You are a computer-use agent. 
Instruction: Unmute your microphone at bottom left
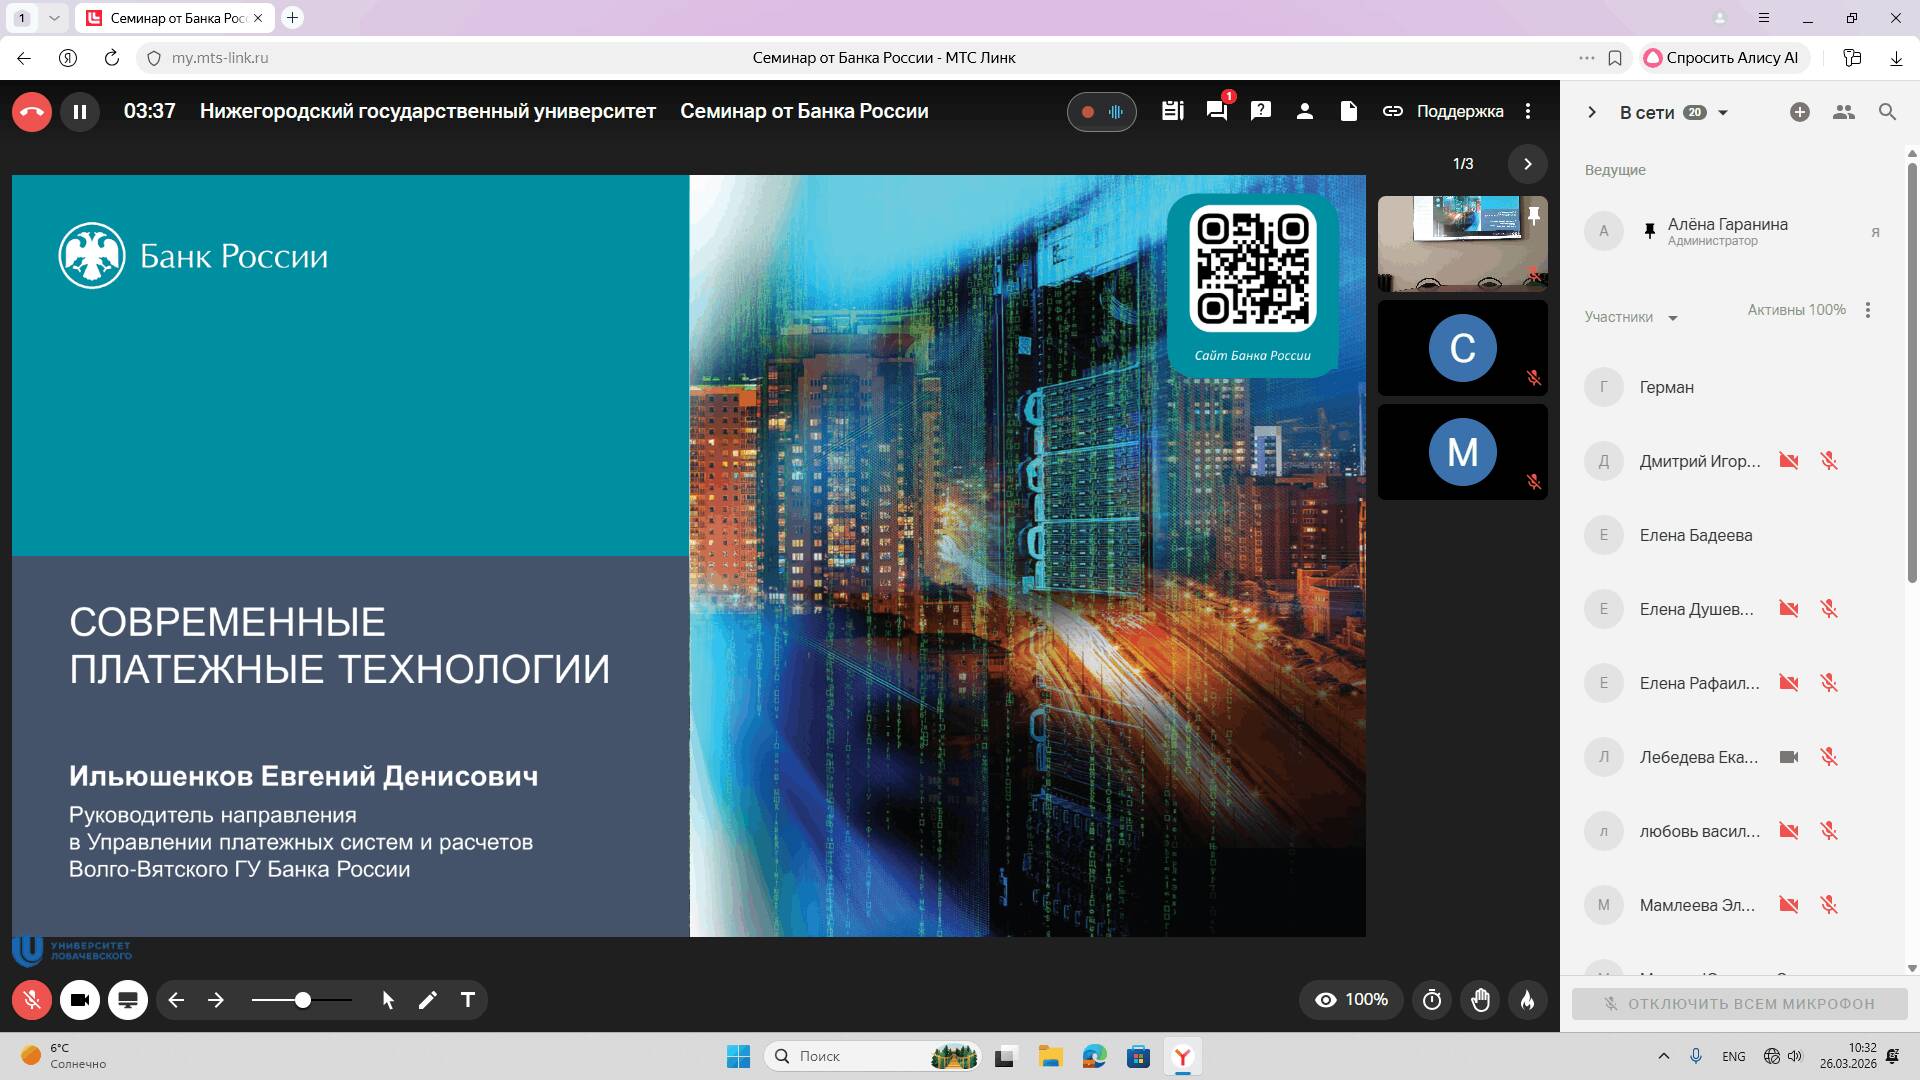pos(32,1000)
